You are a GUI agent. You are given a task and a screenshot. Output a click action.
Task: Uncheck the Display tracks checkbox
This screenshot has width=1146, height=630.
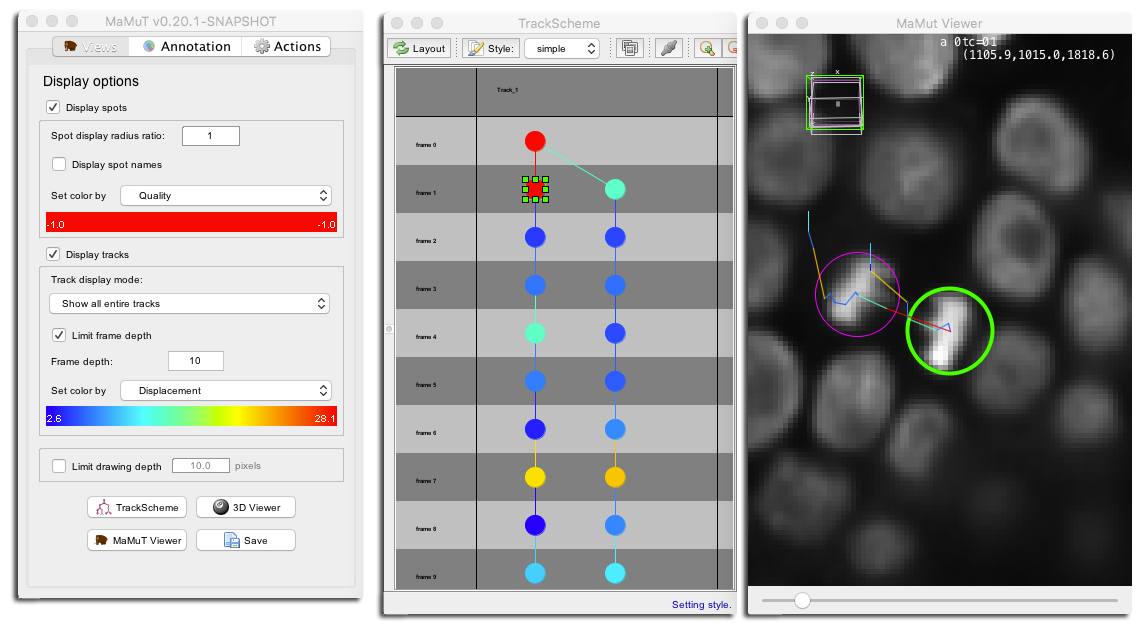pyautogui.click(x=53, y=254)
